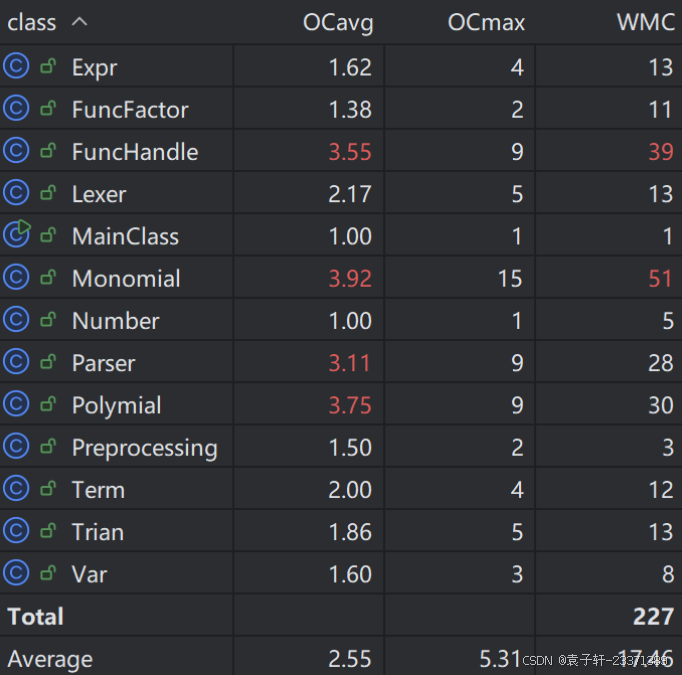Sort by the OCmax column header

[x=486, y=23]
